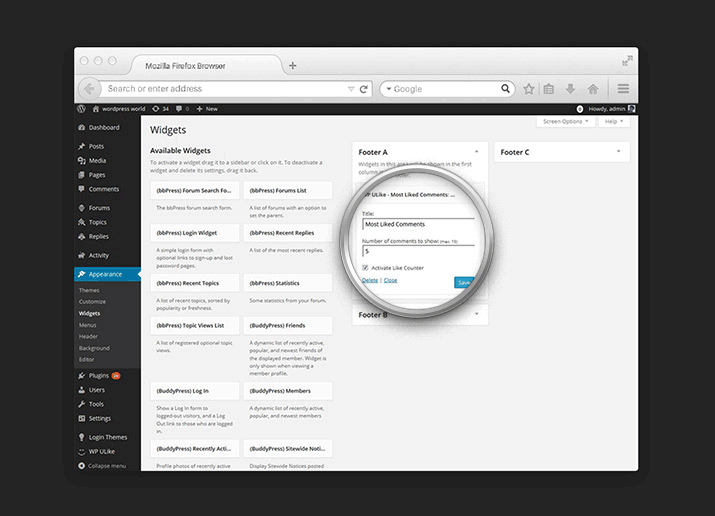Go to the browser home icon
715x516 pixels.
click(x=593, y=89)
